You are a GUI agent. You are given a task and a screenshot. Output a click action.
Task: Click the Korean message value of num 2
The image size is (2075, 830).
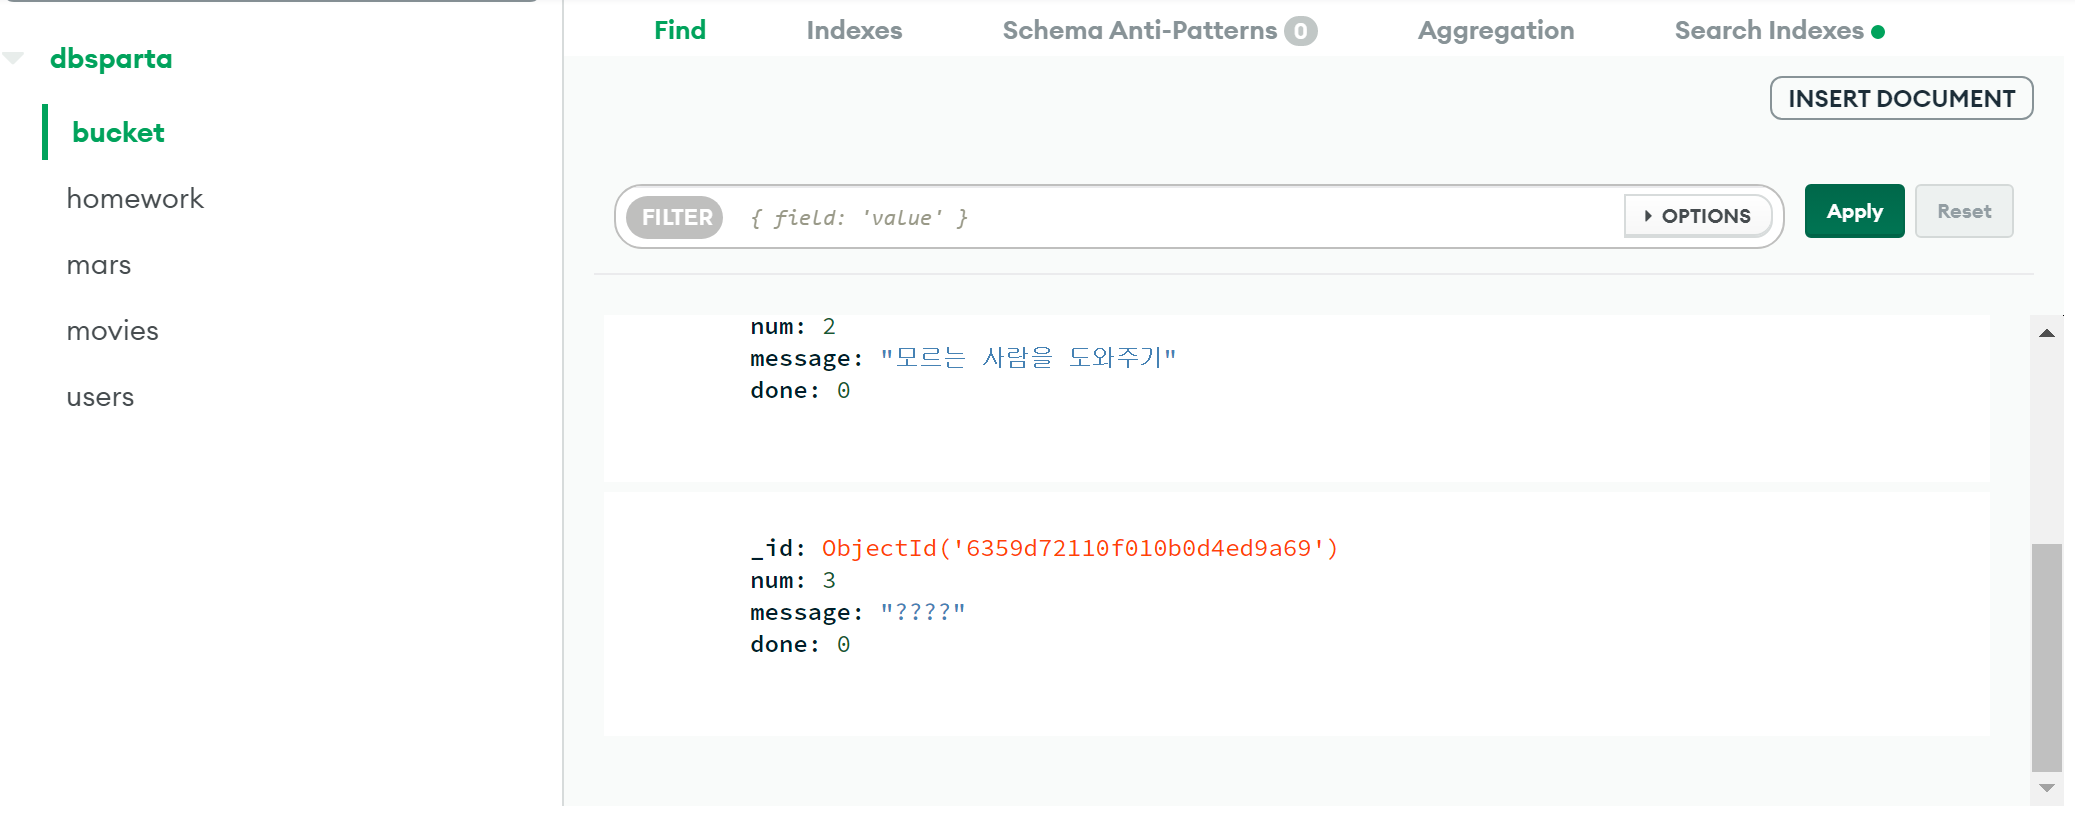pos(1028,358)
